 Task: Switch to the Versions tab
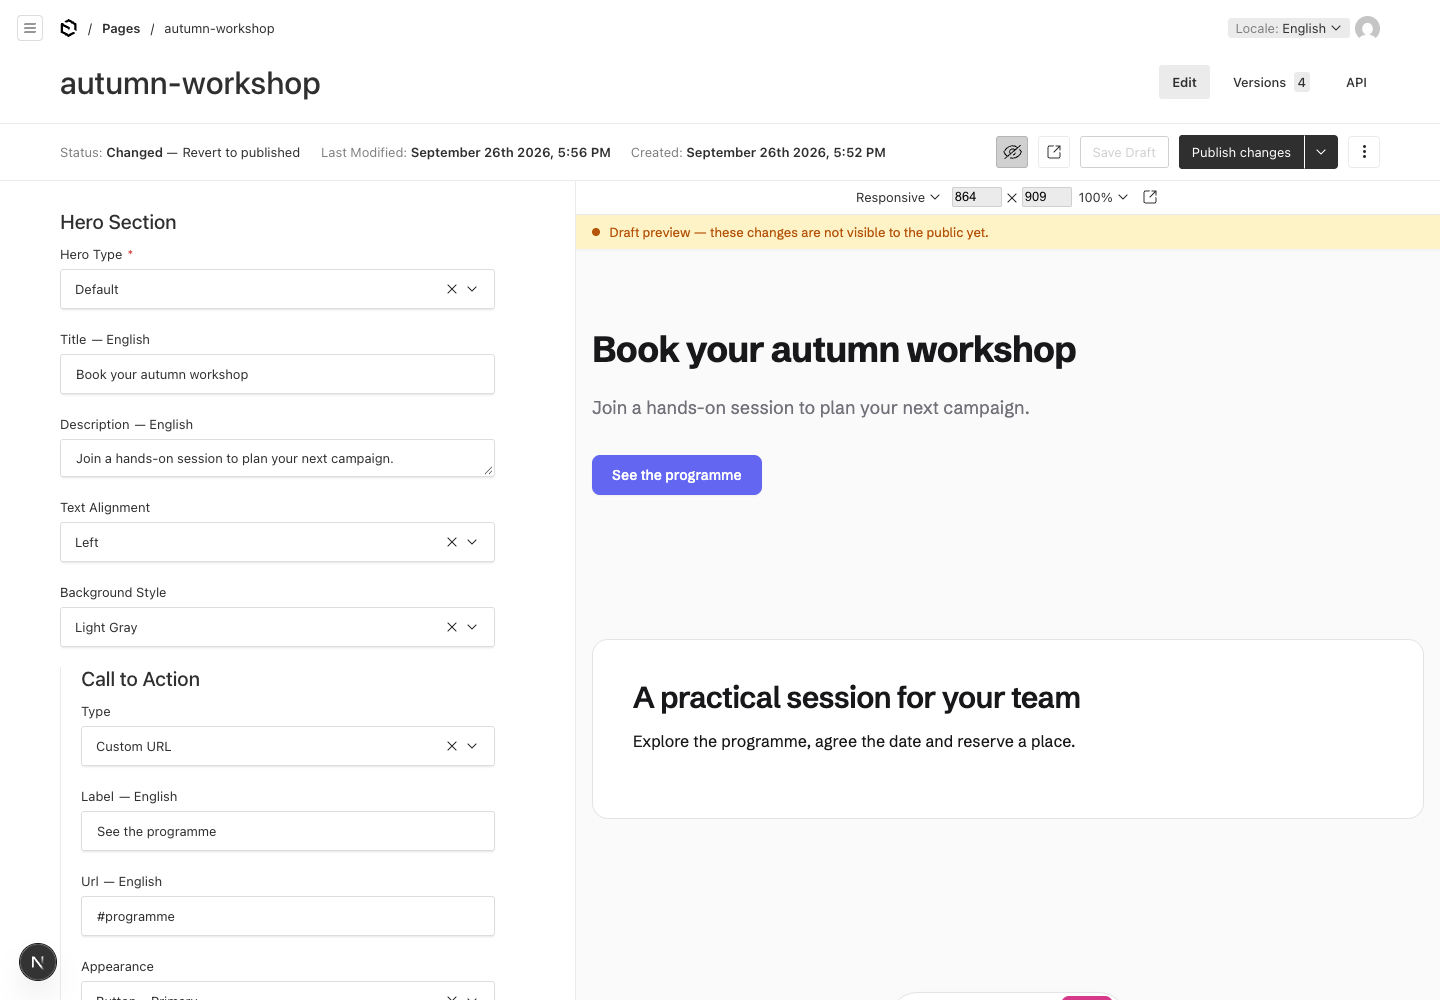pyautogui.click(x=1270, y=82)
